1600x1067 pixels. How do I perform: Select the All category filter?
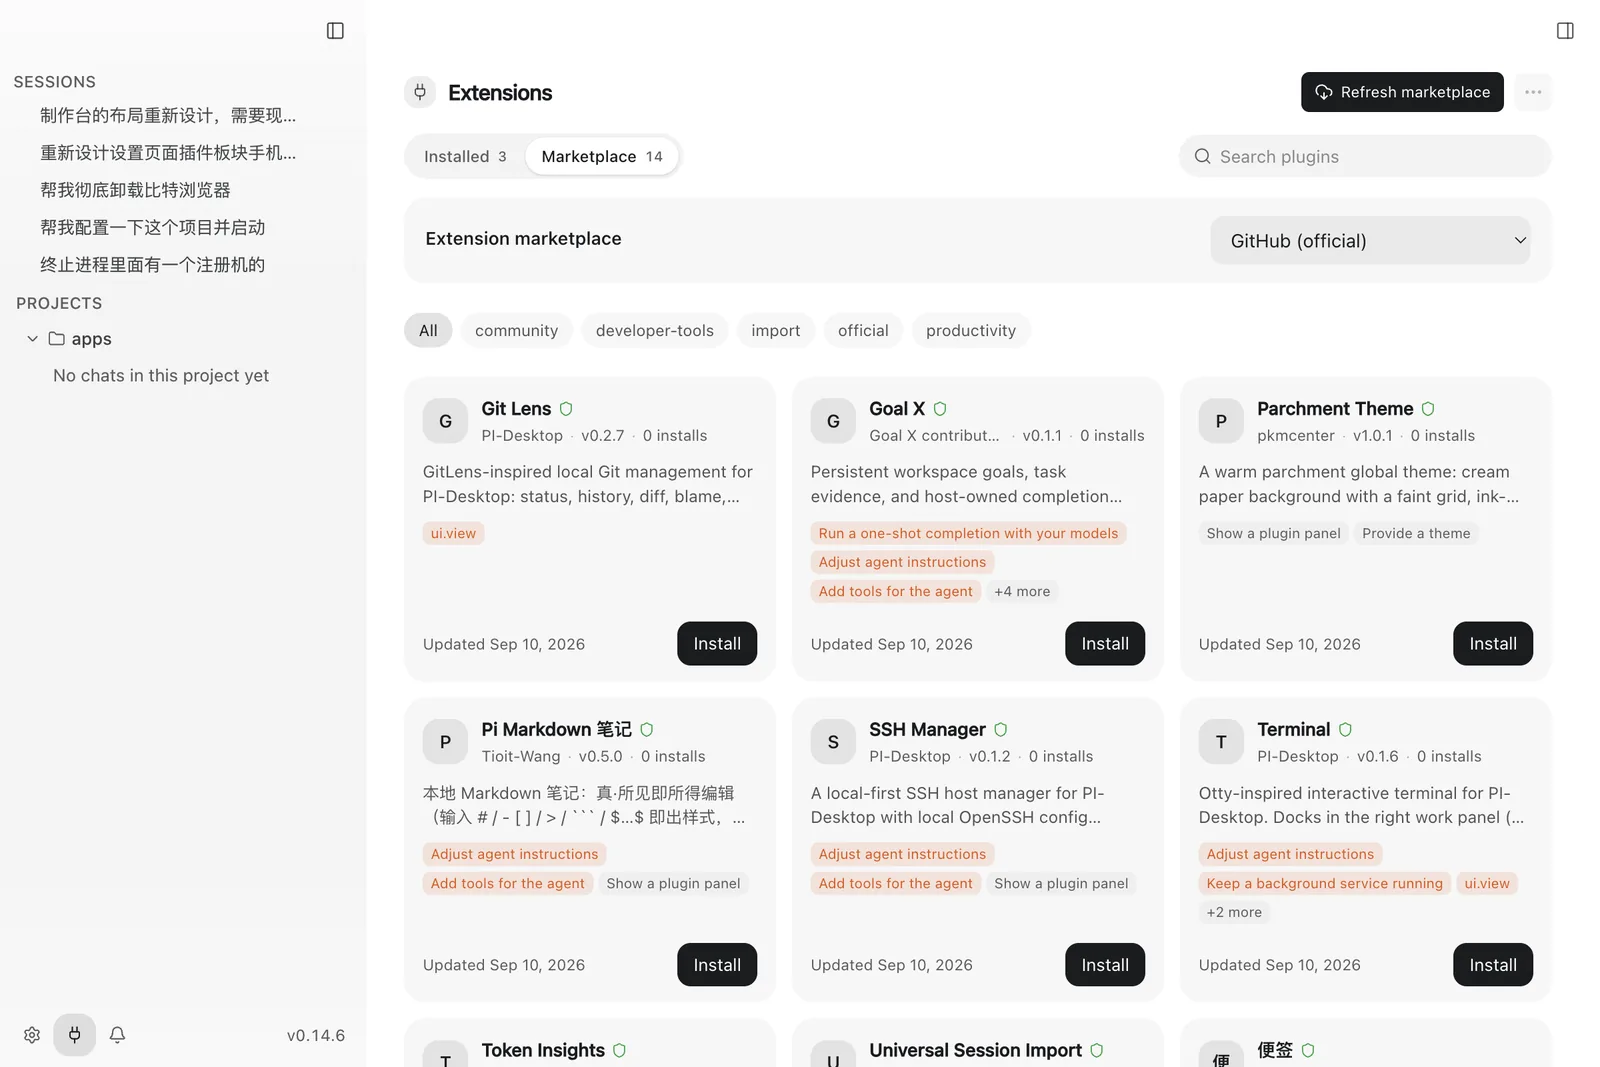[428, 331]
